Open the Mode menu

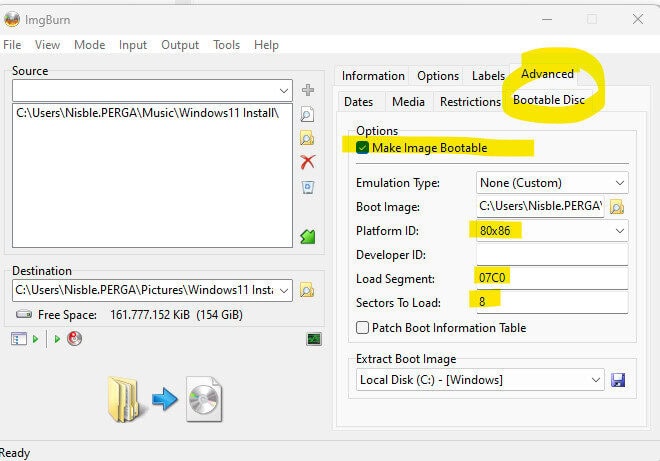(89, 45)
